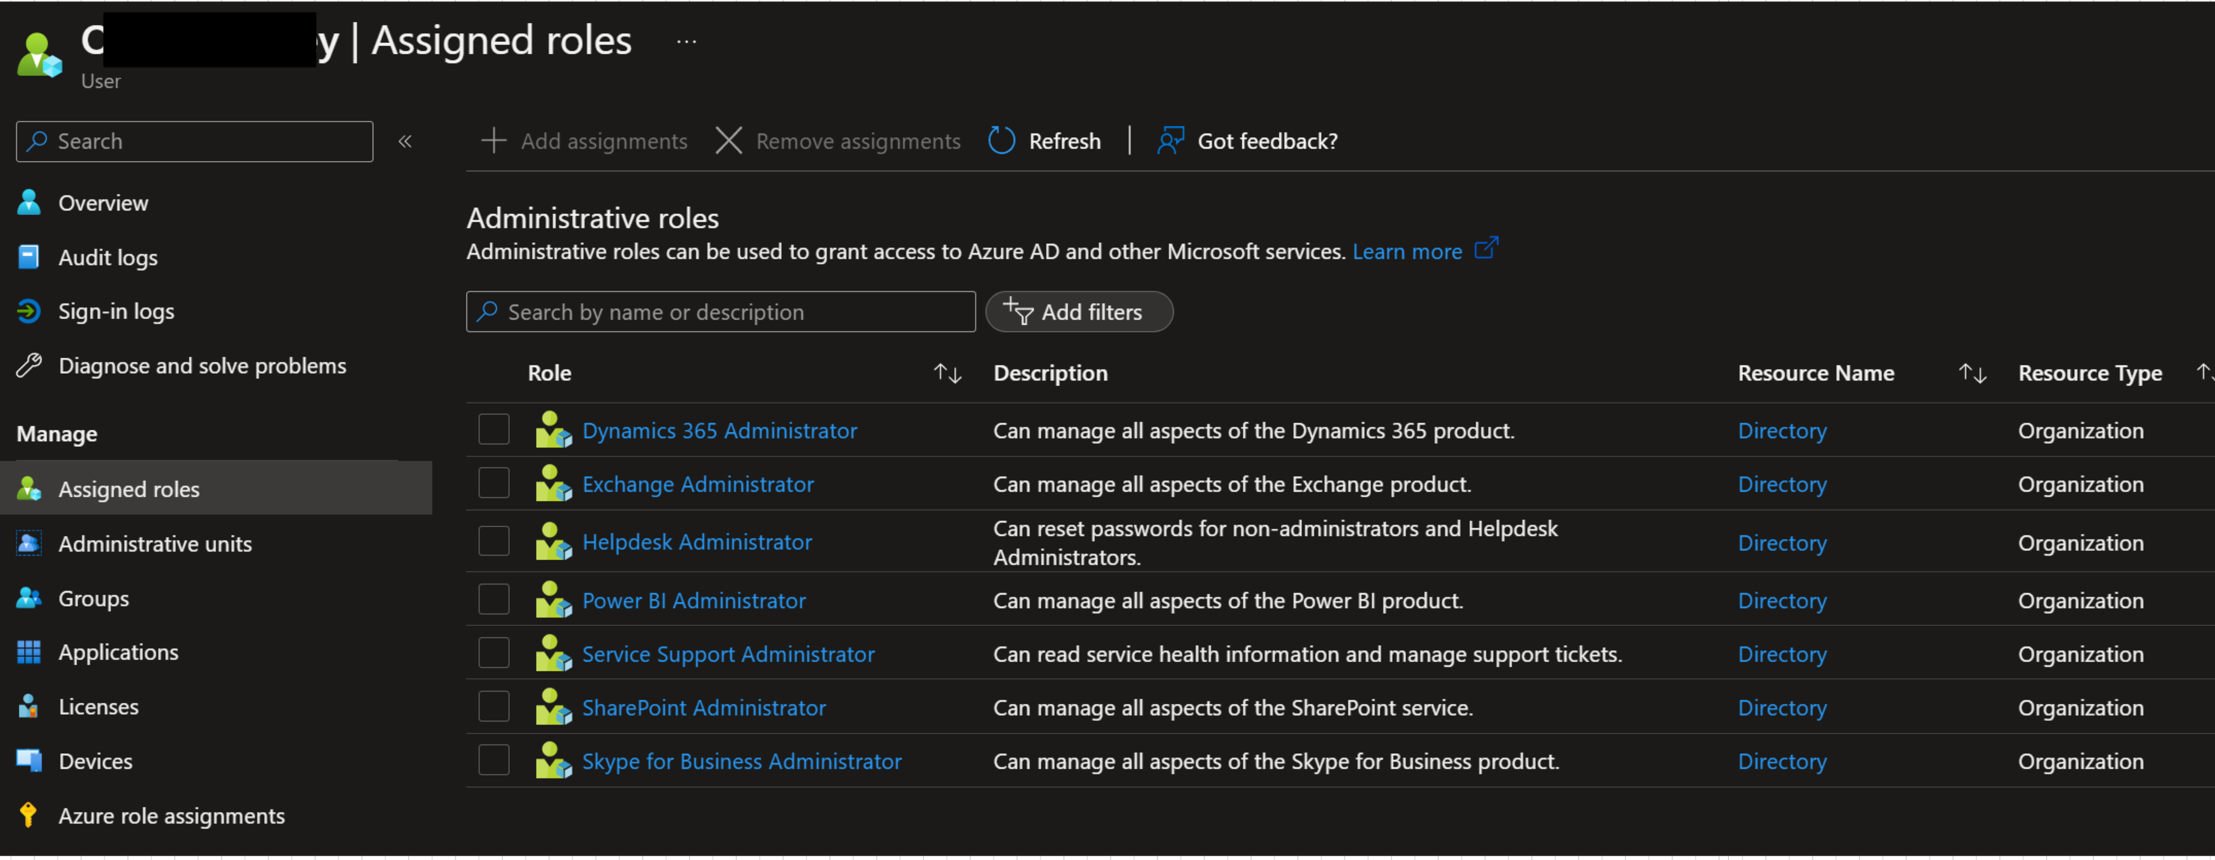Screen dimensions: 2215x860
Task: Sort by the Role column arrows
Action: point(947,373)
